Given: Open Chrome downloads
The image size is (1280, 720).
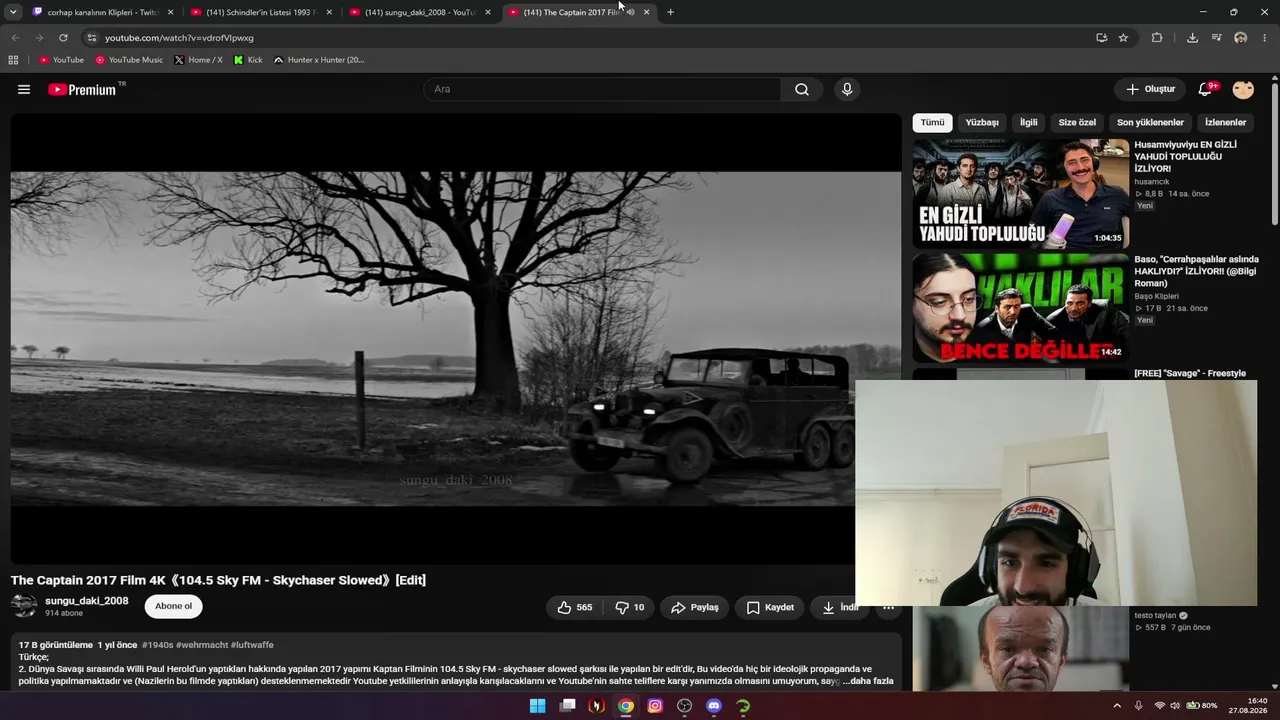Looking at the screenshot, I should 1192,38.
